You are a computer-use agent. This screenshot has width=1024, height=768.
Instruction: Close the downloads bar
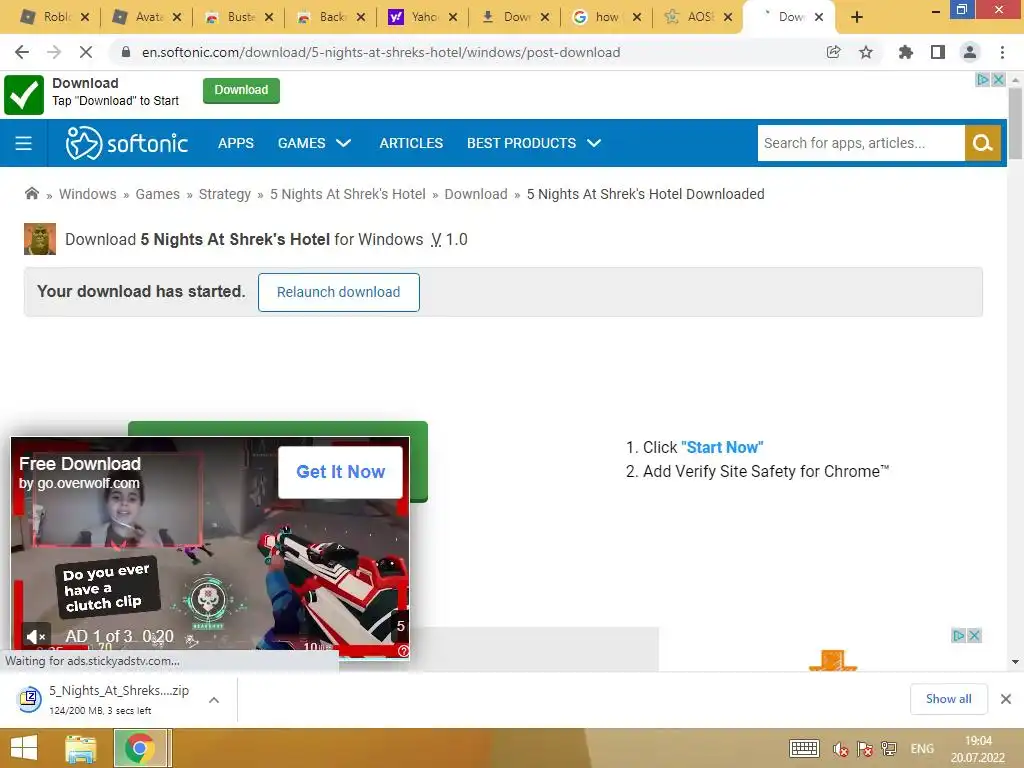point(1006,699)
